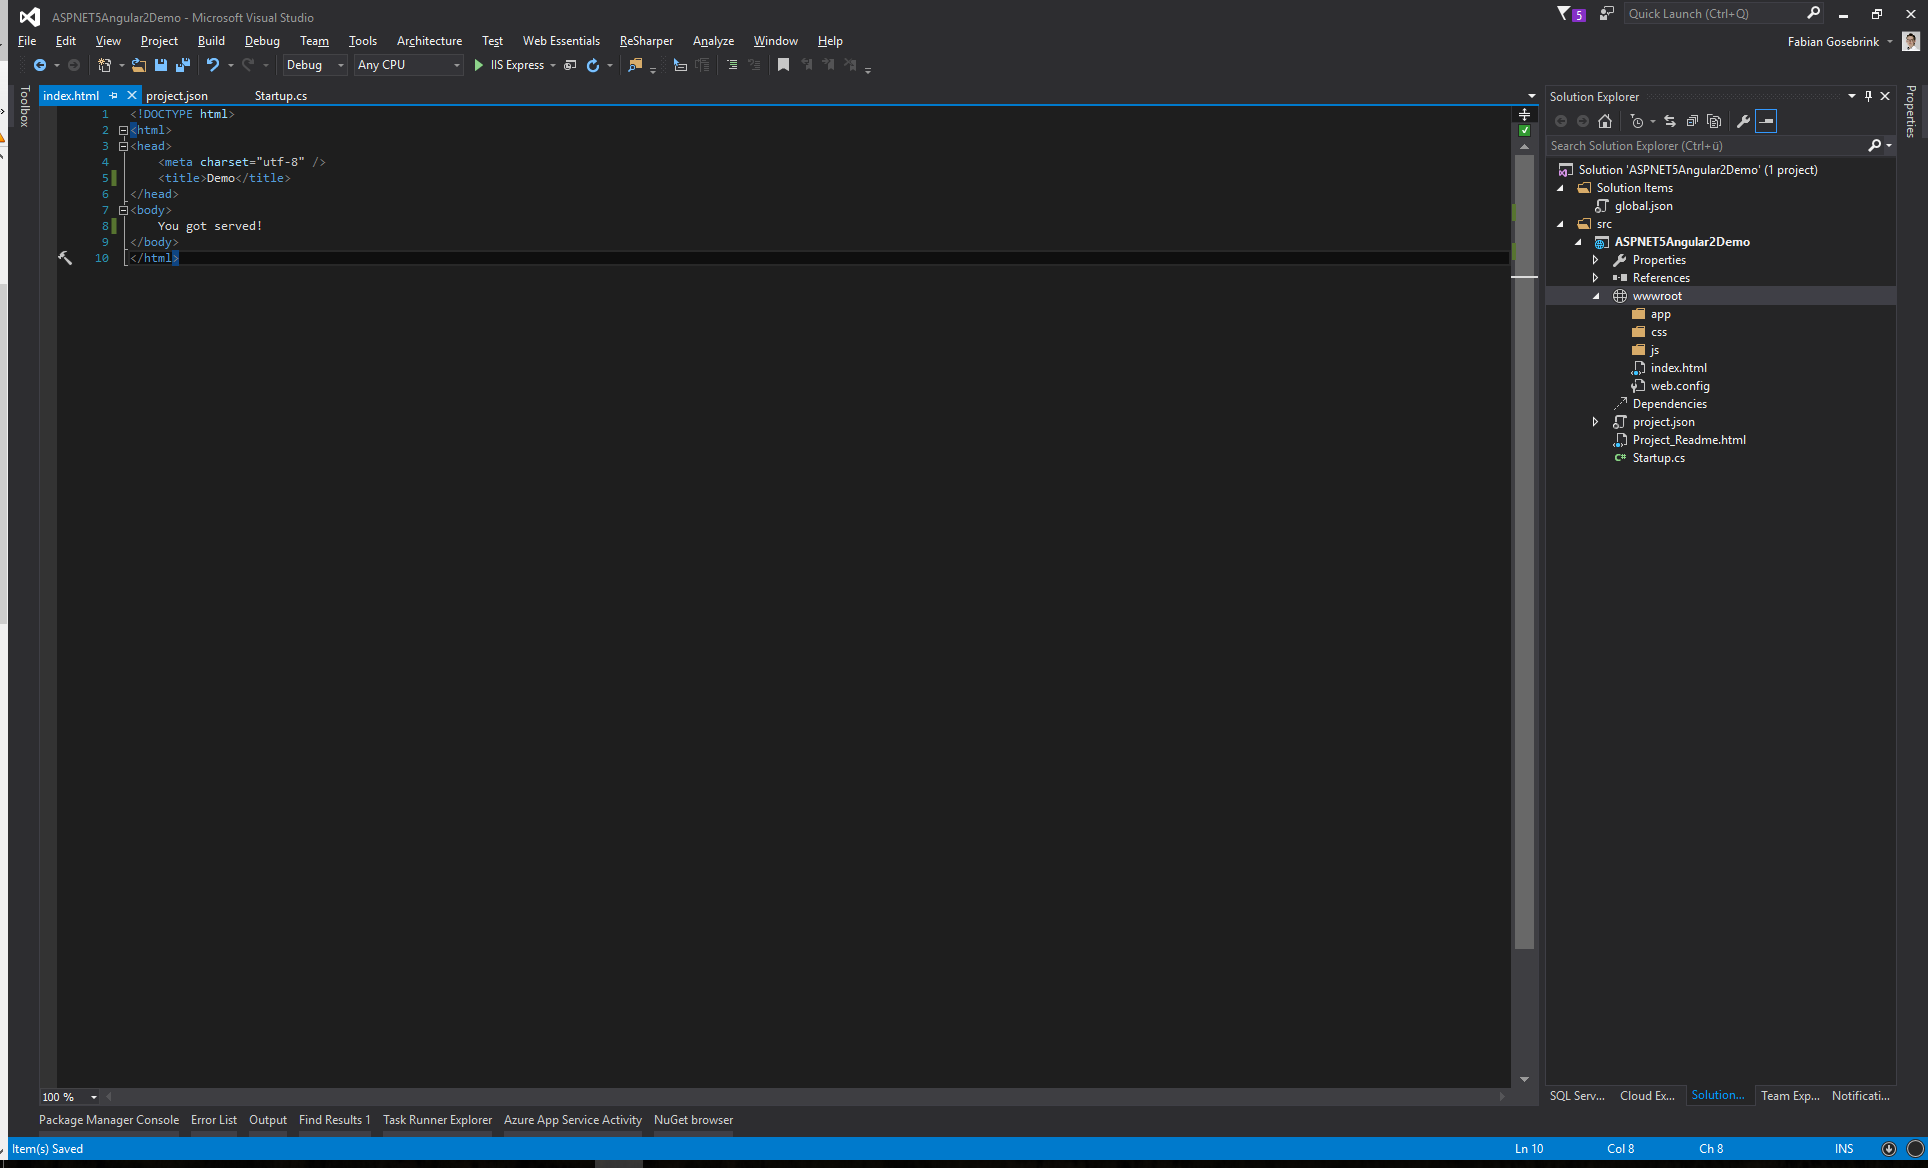Screen dimensions: 1928x1168
Task: Open the Web Essentials menu
Action: point(561,41)
